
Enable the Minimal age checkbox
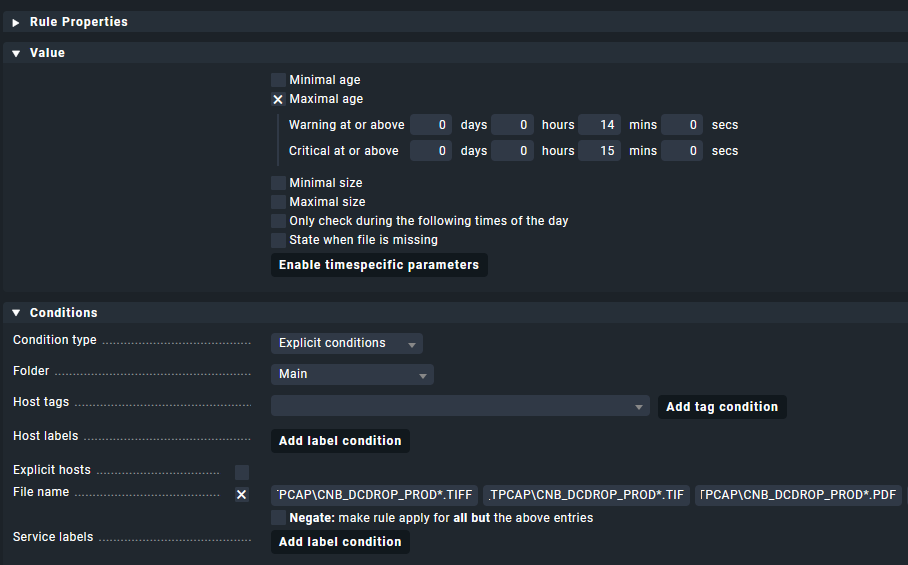278,80
